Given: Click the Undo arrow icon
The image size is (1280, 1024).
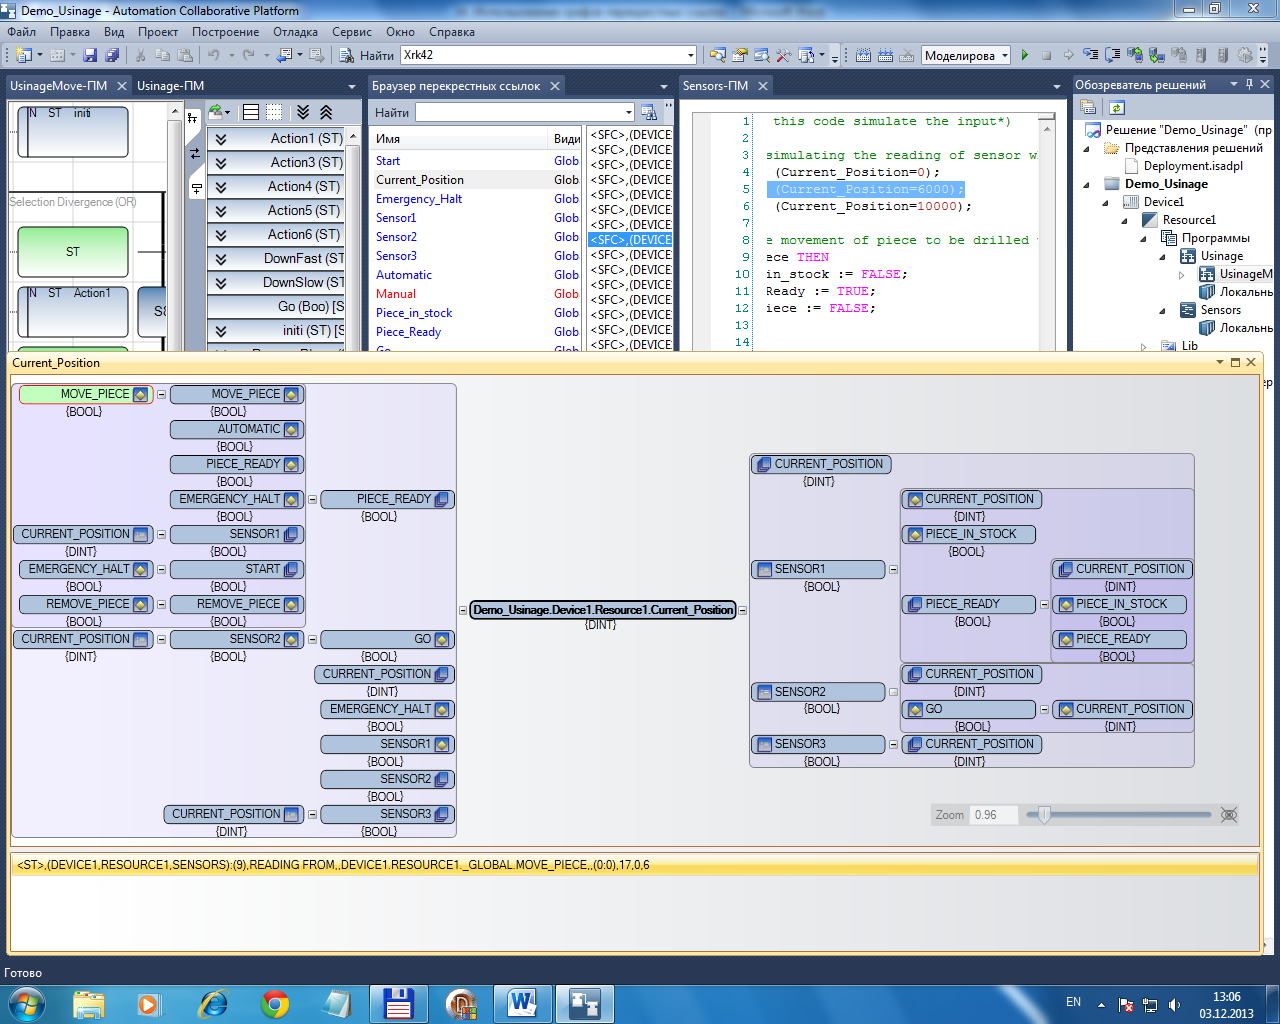Looking at the screenshot, I should pos(213,56).
